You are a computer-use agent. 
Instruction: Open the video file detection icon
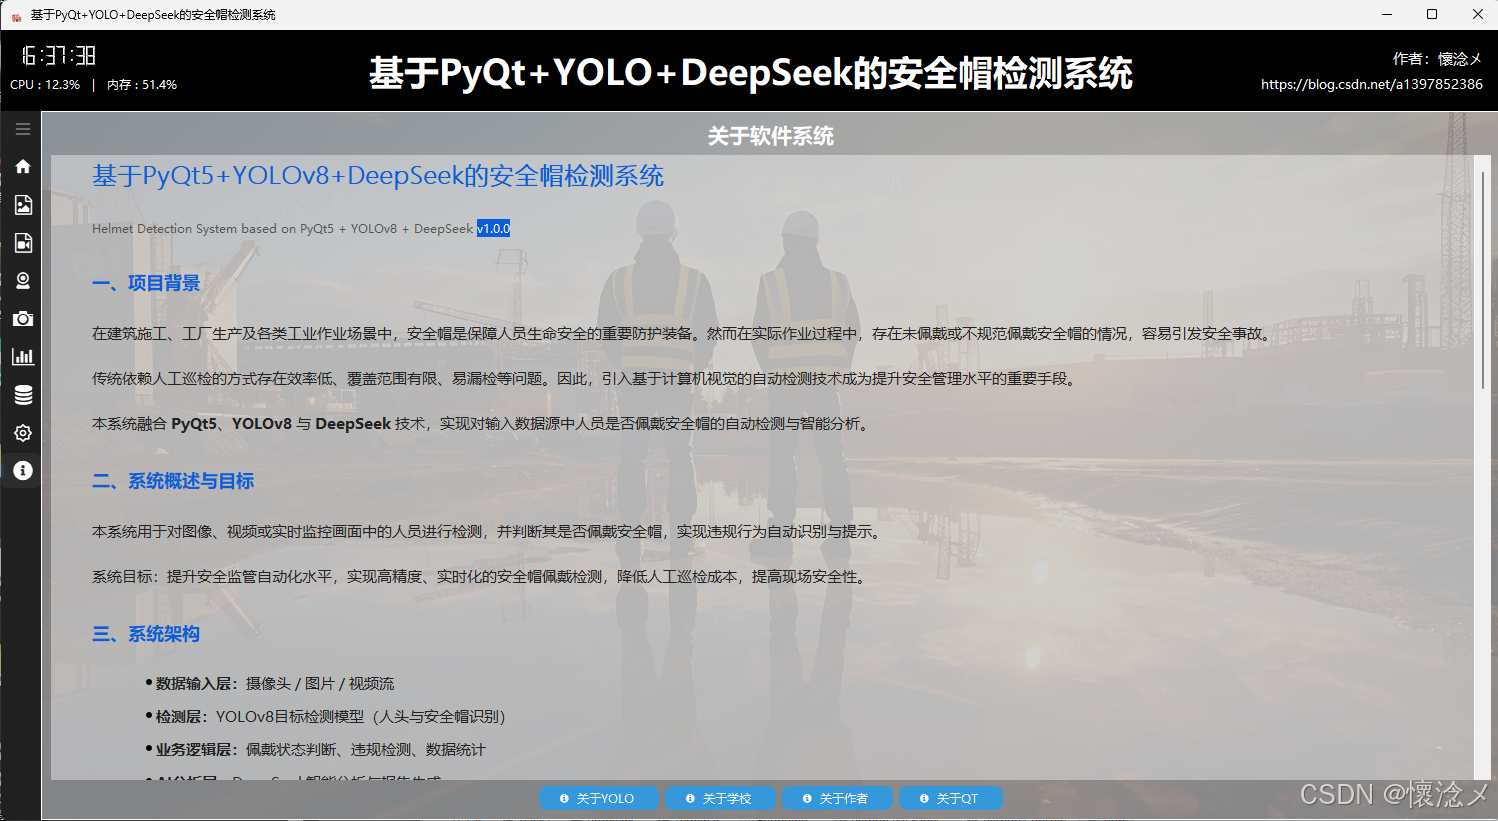click(22, 243)
